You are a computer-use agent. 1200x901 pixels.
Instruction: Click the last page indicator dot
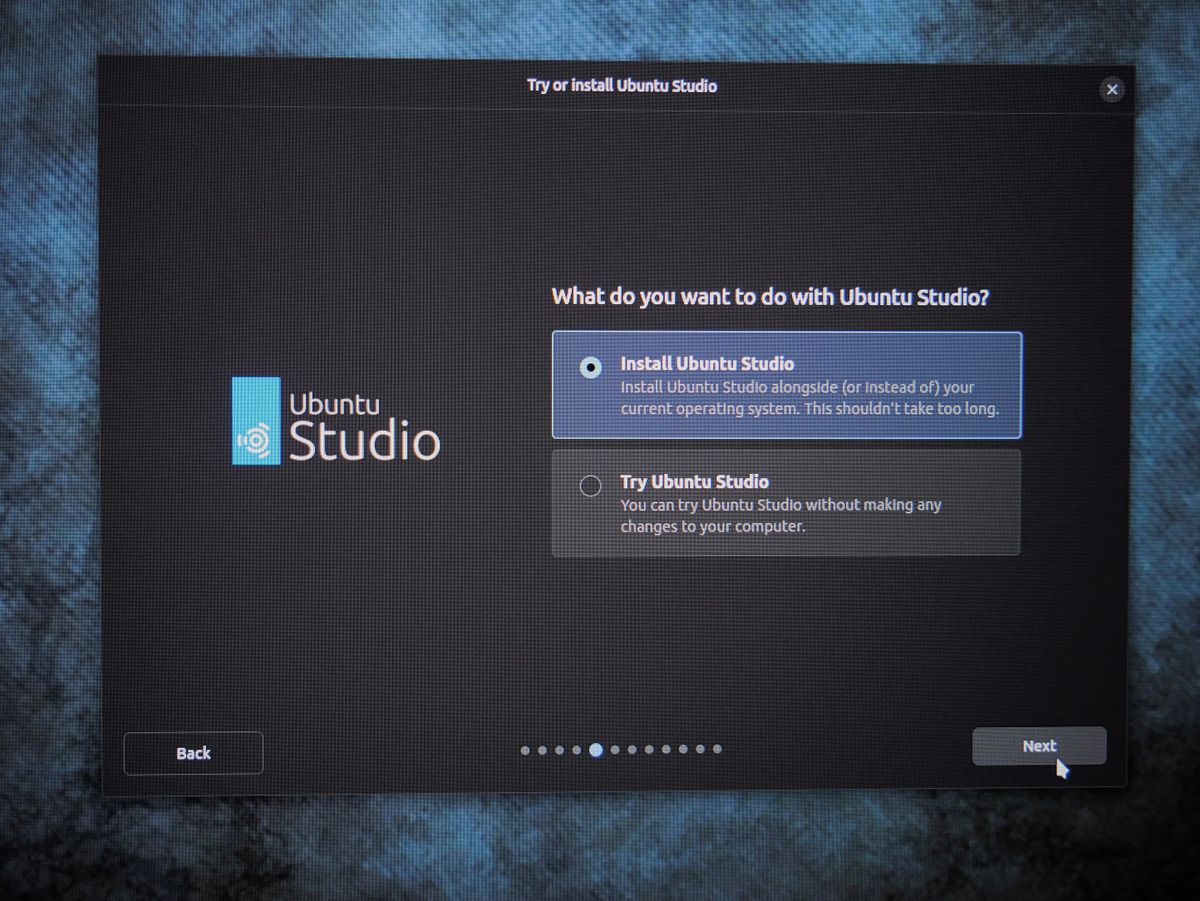click(x=717, y=748)
